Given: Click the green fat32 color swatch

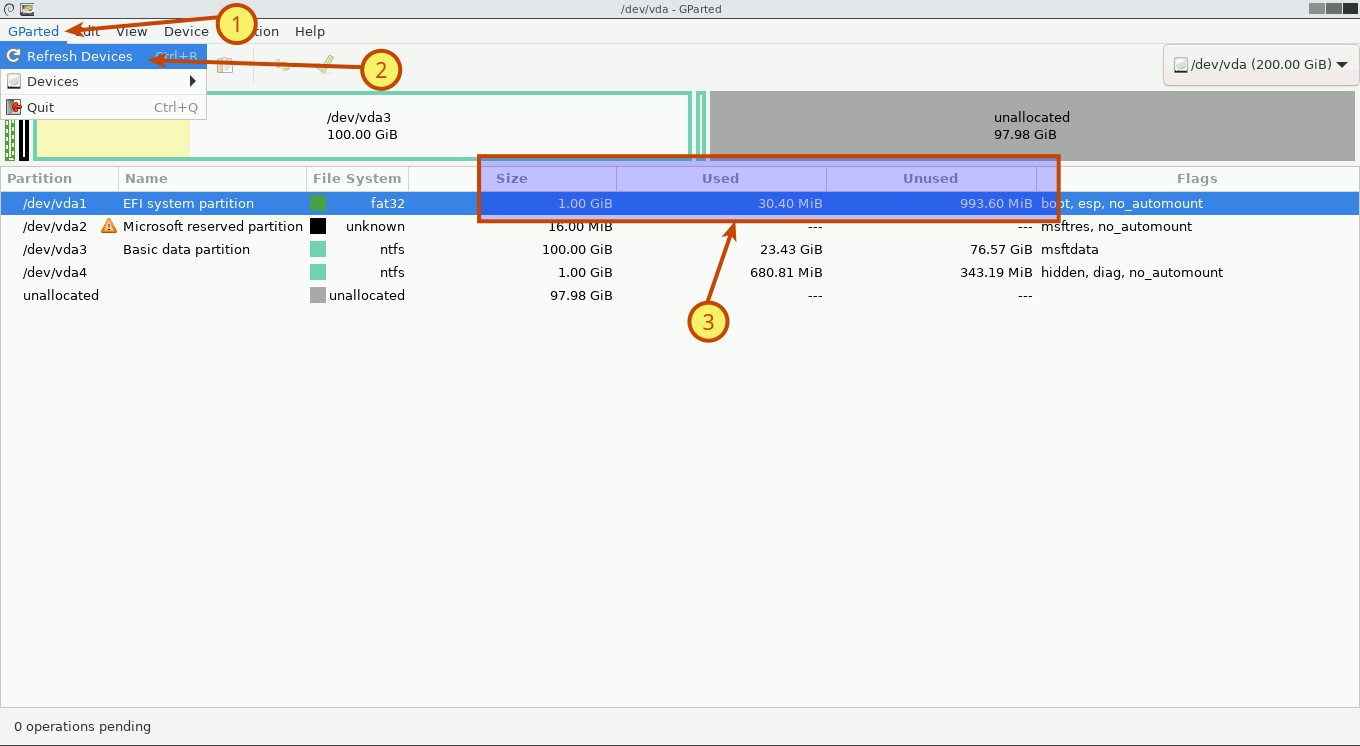Looking at the screenshot, I should tap(318, 203).
